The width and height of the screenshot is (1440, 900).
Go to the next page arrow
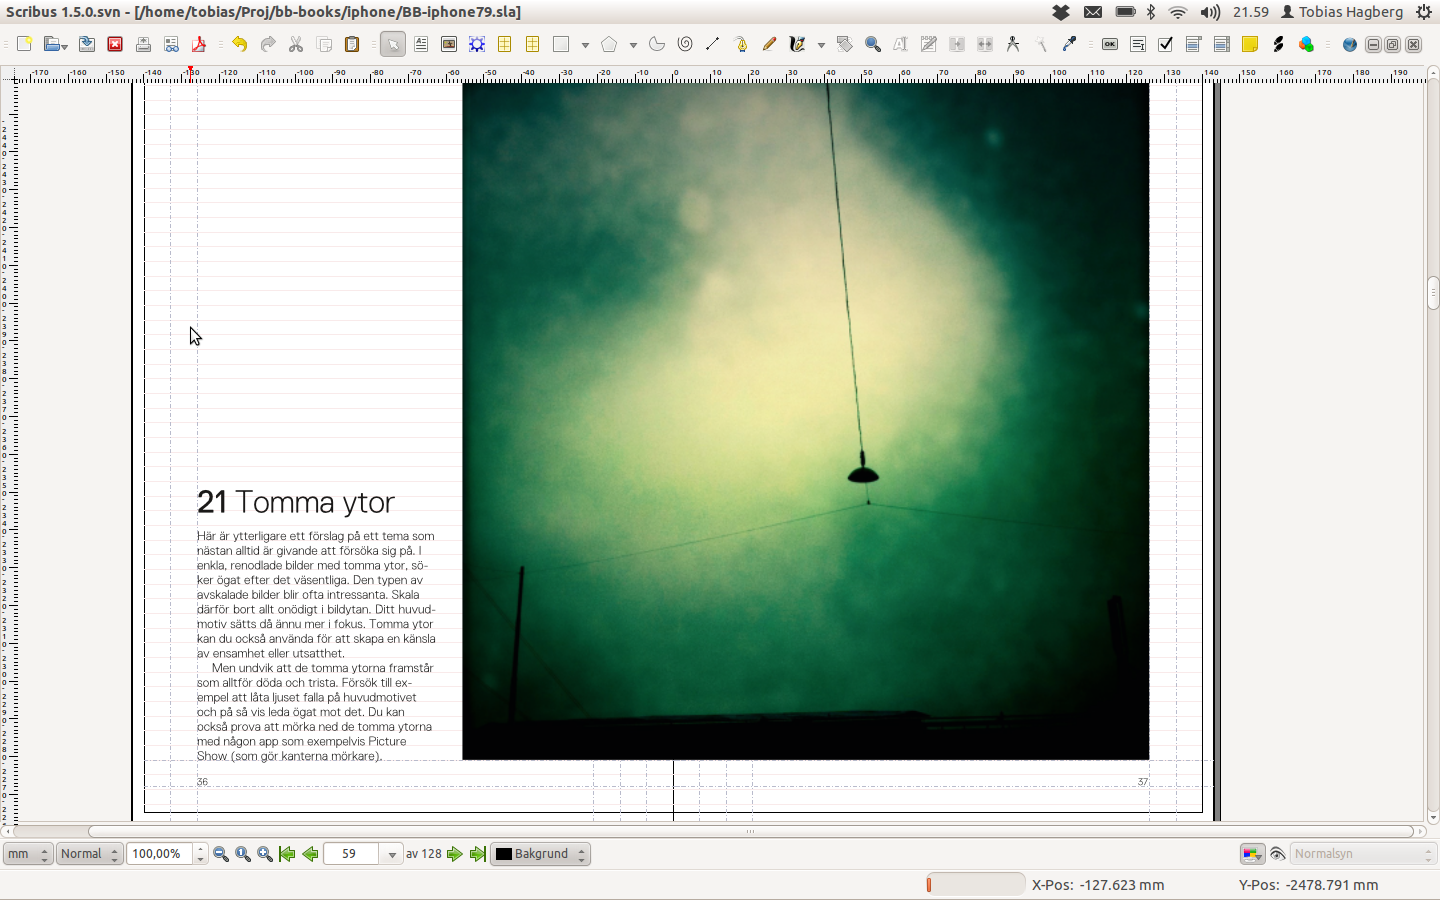point(455,854)
